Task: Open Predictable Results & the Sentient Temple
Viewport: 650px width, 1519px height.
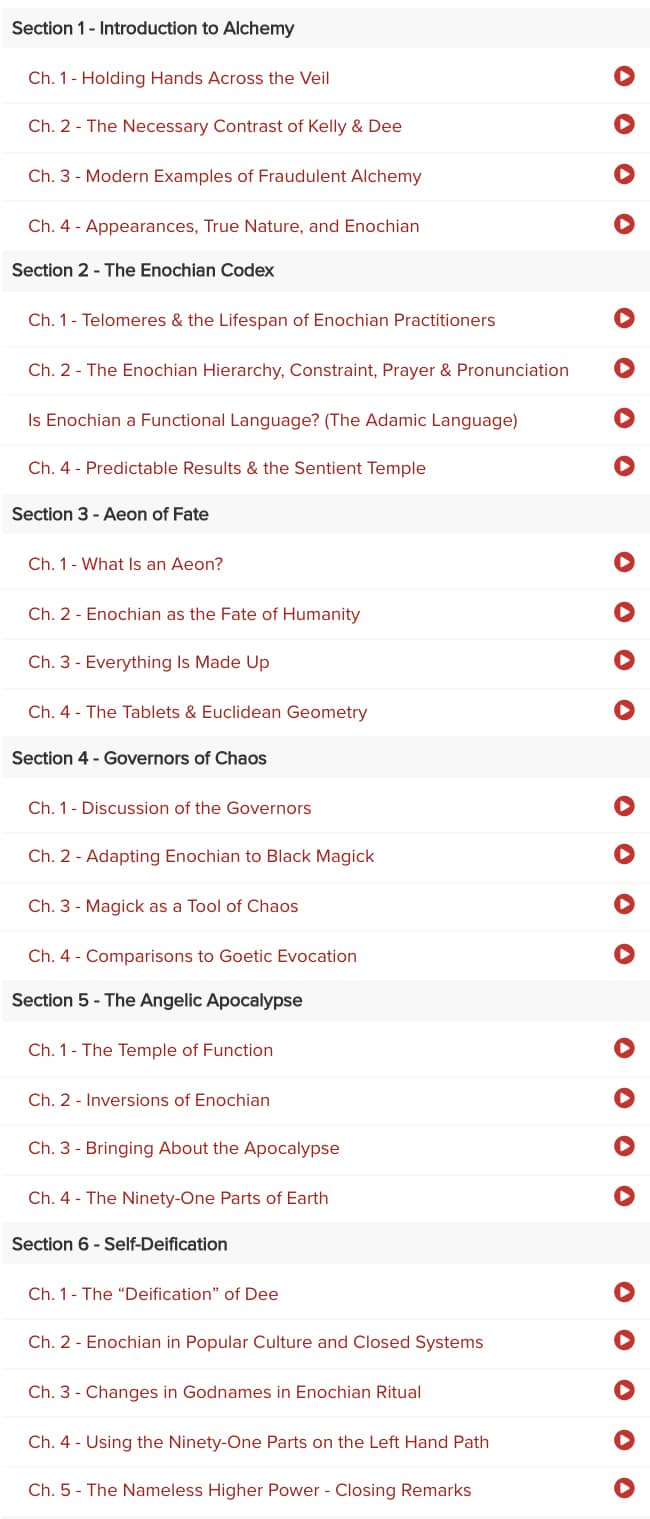Action: 227,468
